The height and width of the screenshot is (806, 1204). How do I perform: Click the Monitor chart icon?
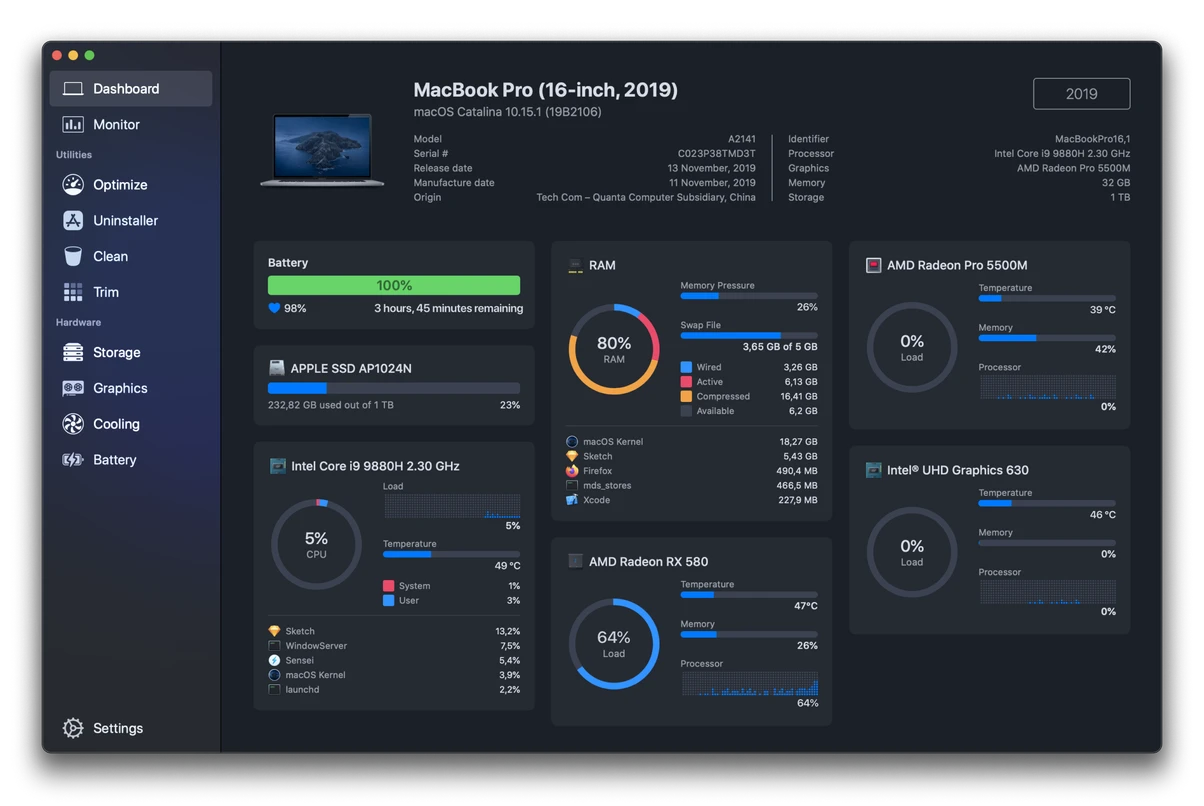73,125
